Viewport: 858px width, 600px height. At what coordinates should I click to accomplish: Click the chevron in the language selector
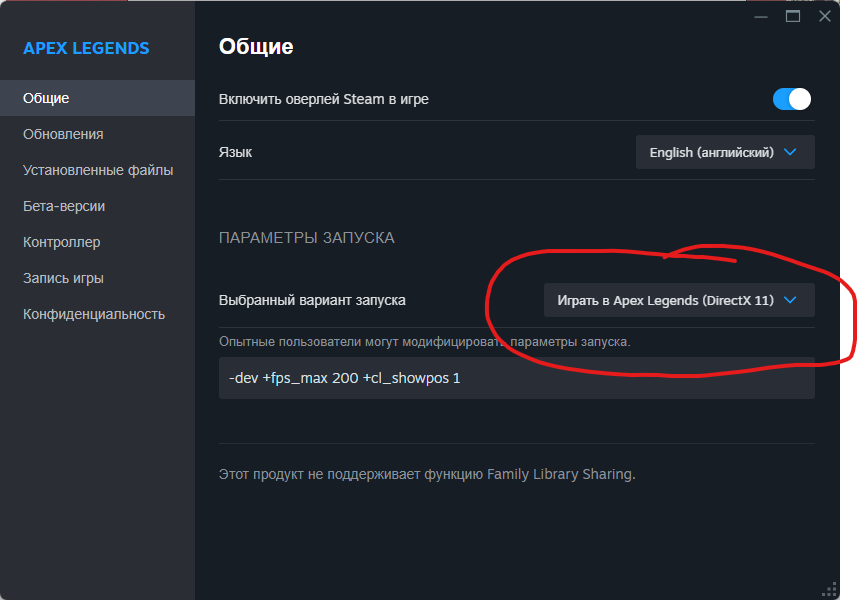790,152
